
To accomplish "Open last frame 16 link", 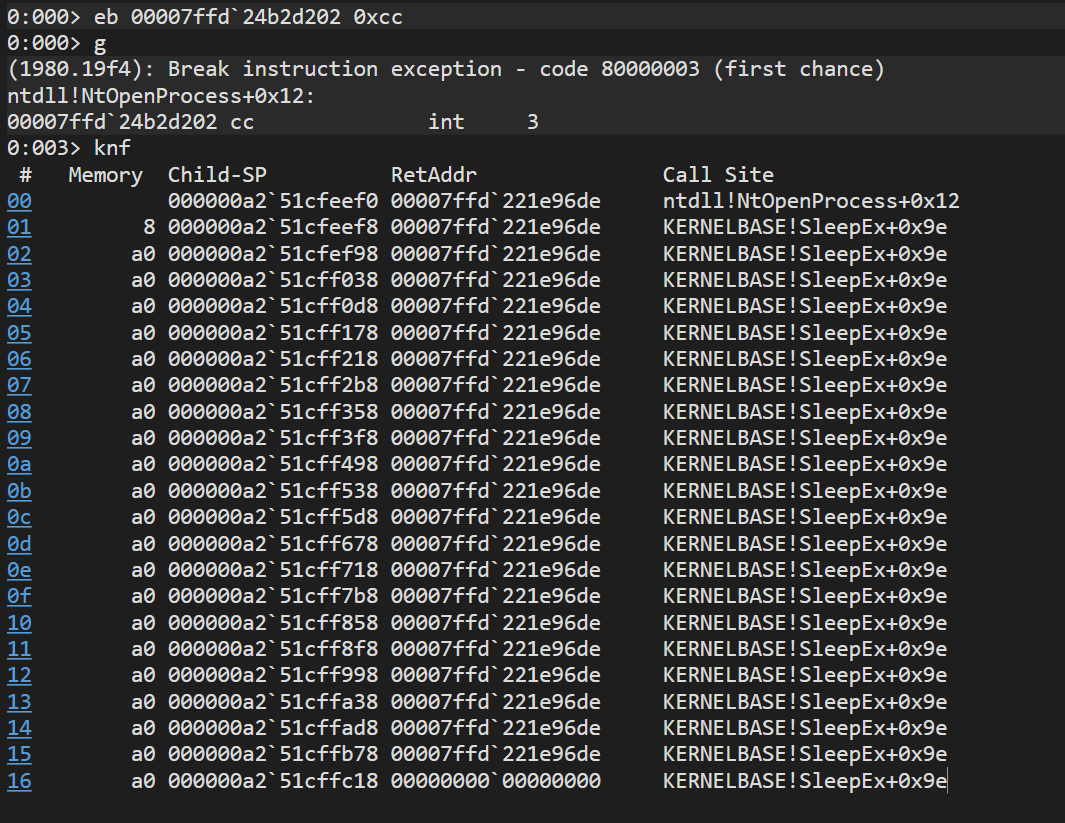I will (19, 781).
